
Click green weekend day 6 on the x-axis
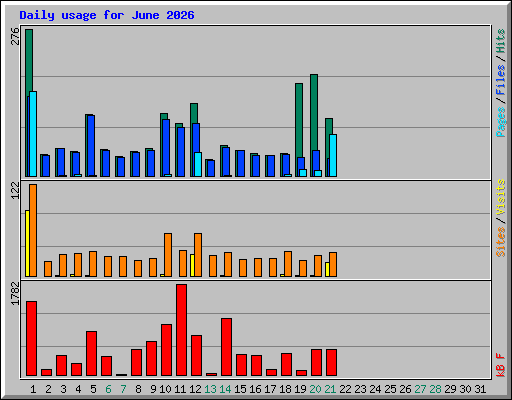click(108, 389)
